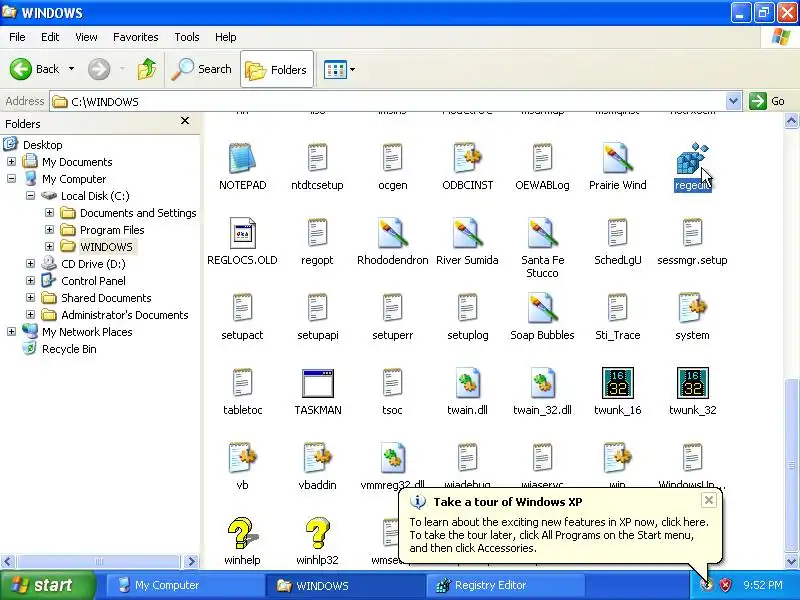The image size is (800, 600).
Task: Select the Soap Bubbles bitmap
Action: coord(542,308)
